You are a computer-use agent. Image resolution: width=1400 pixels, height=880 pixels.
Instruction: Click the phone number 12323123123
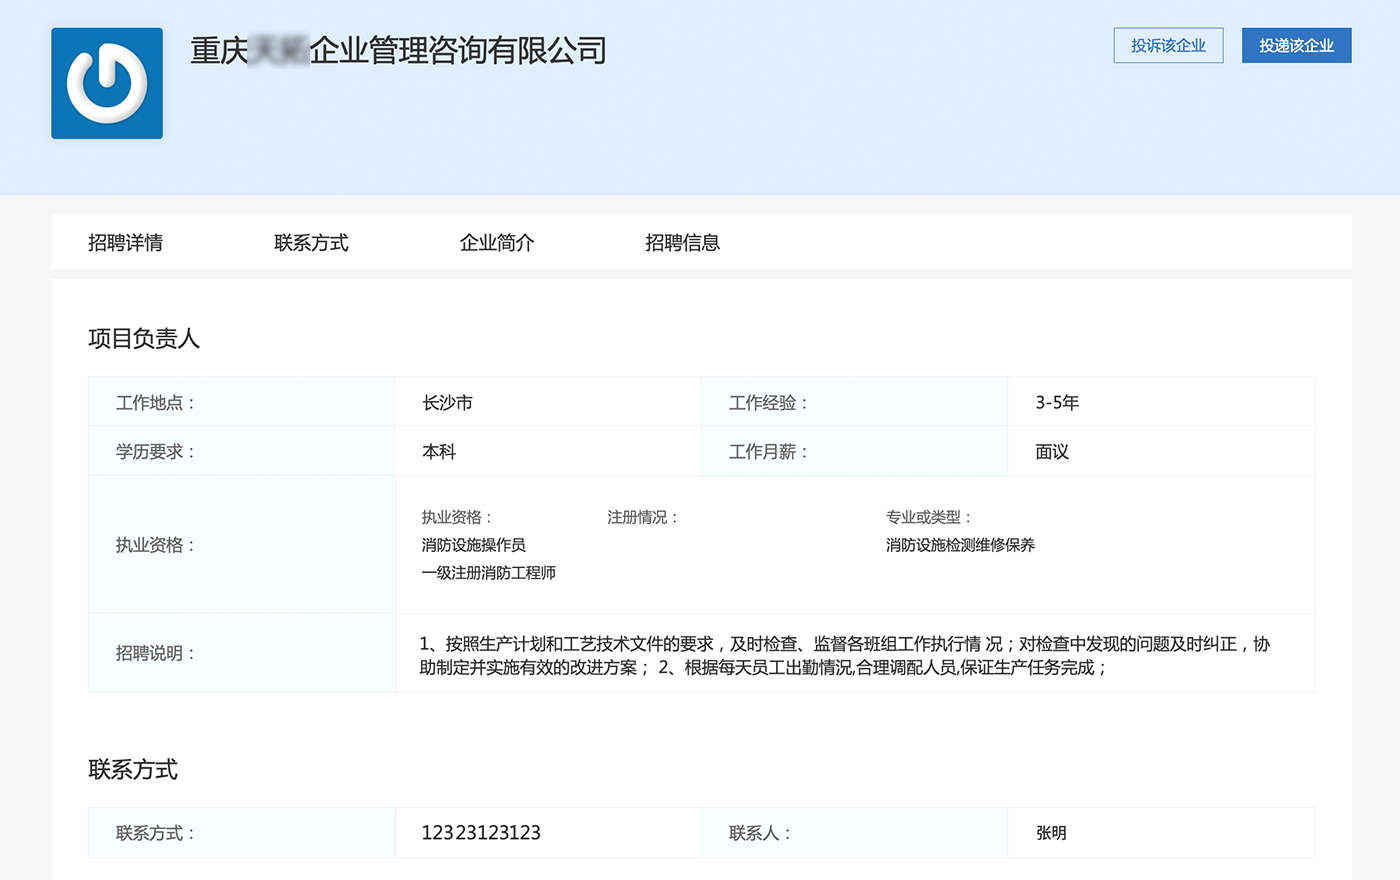[x=481, y=833]
